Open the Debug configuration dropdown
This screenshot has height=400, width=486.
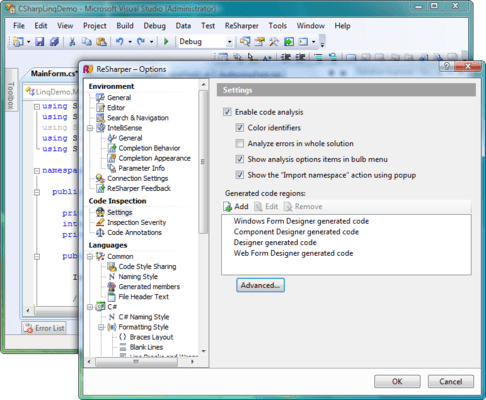tap(229, 42)
